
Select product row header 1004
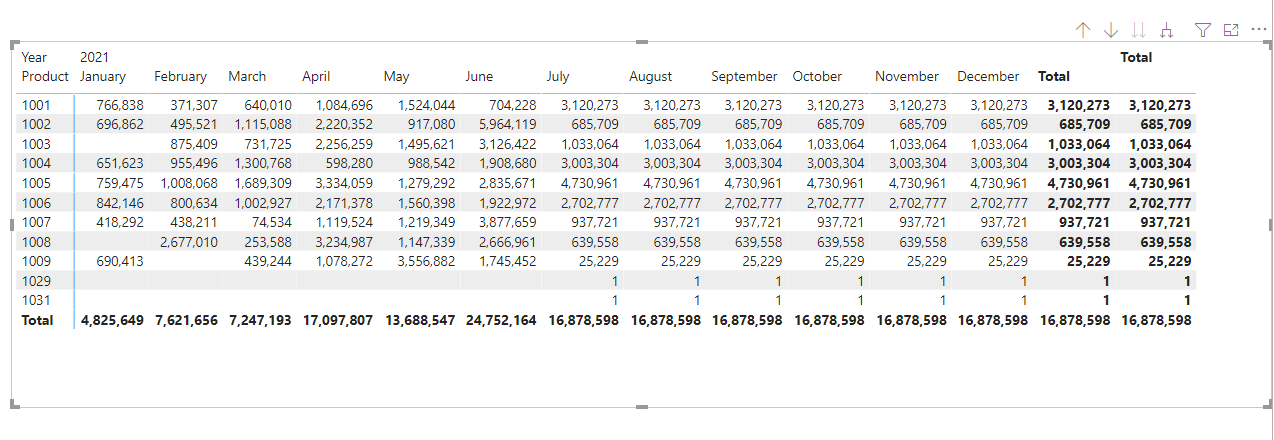coord(35,163)
